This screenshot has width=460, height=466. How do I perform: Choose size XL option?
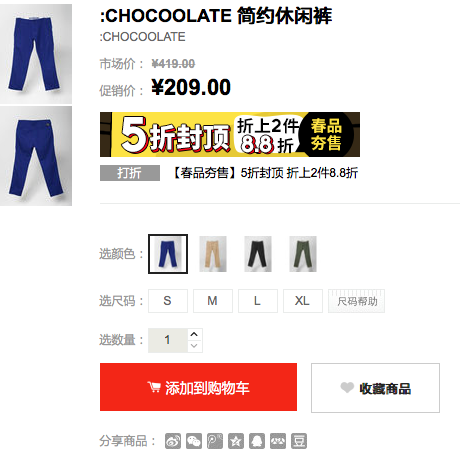(x=303, y=301)
